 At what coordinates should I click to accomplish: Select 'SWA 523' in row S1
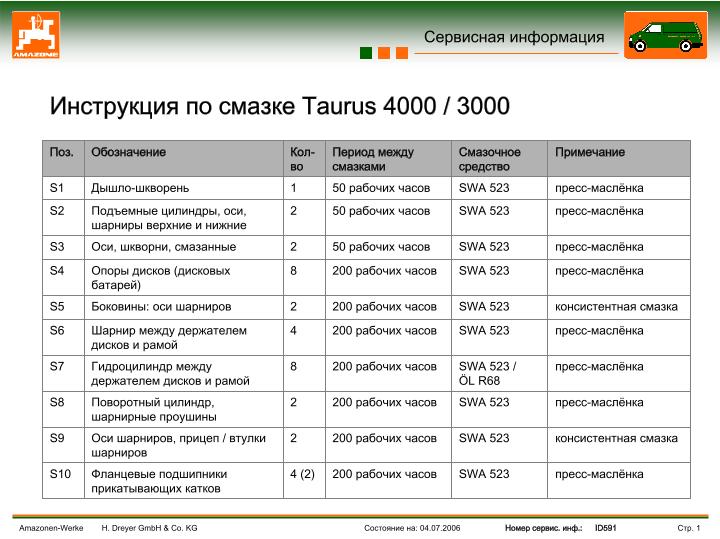point(484,188)
